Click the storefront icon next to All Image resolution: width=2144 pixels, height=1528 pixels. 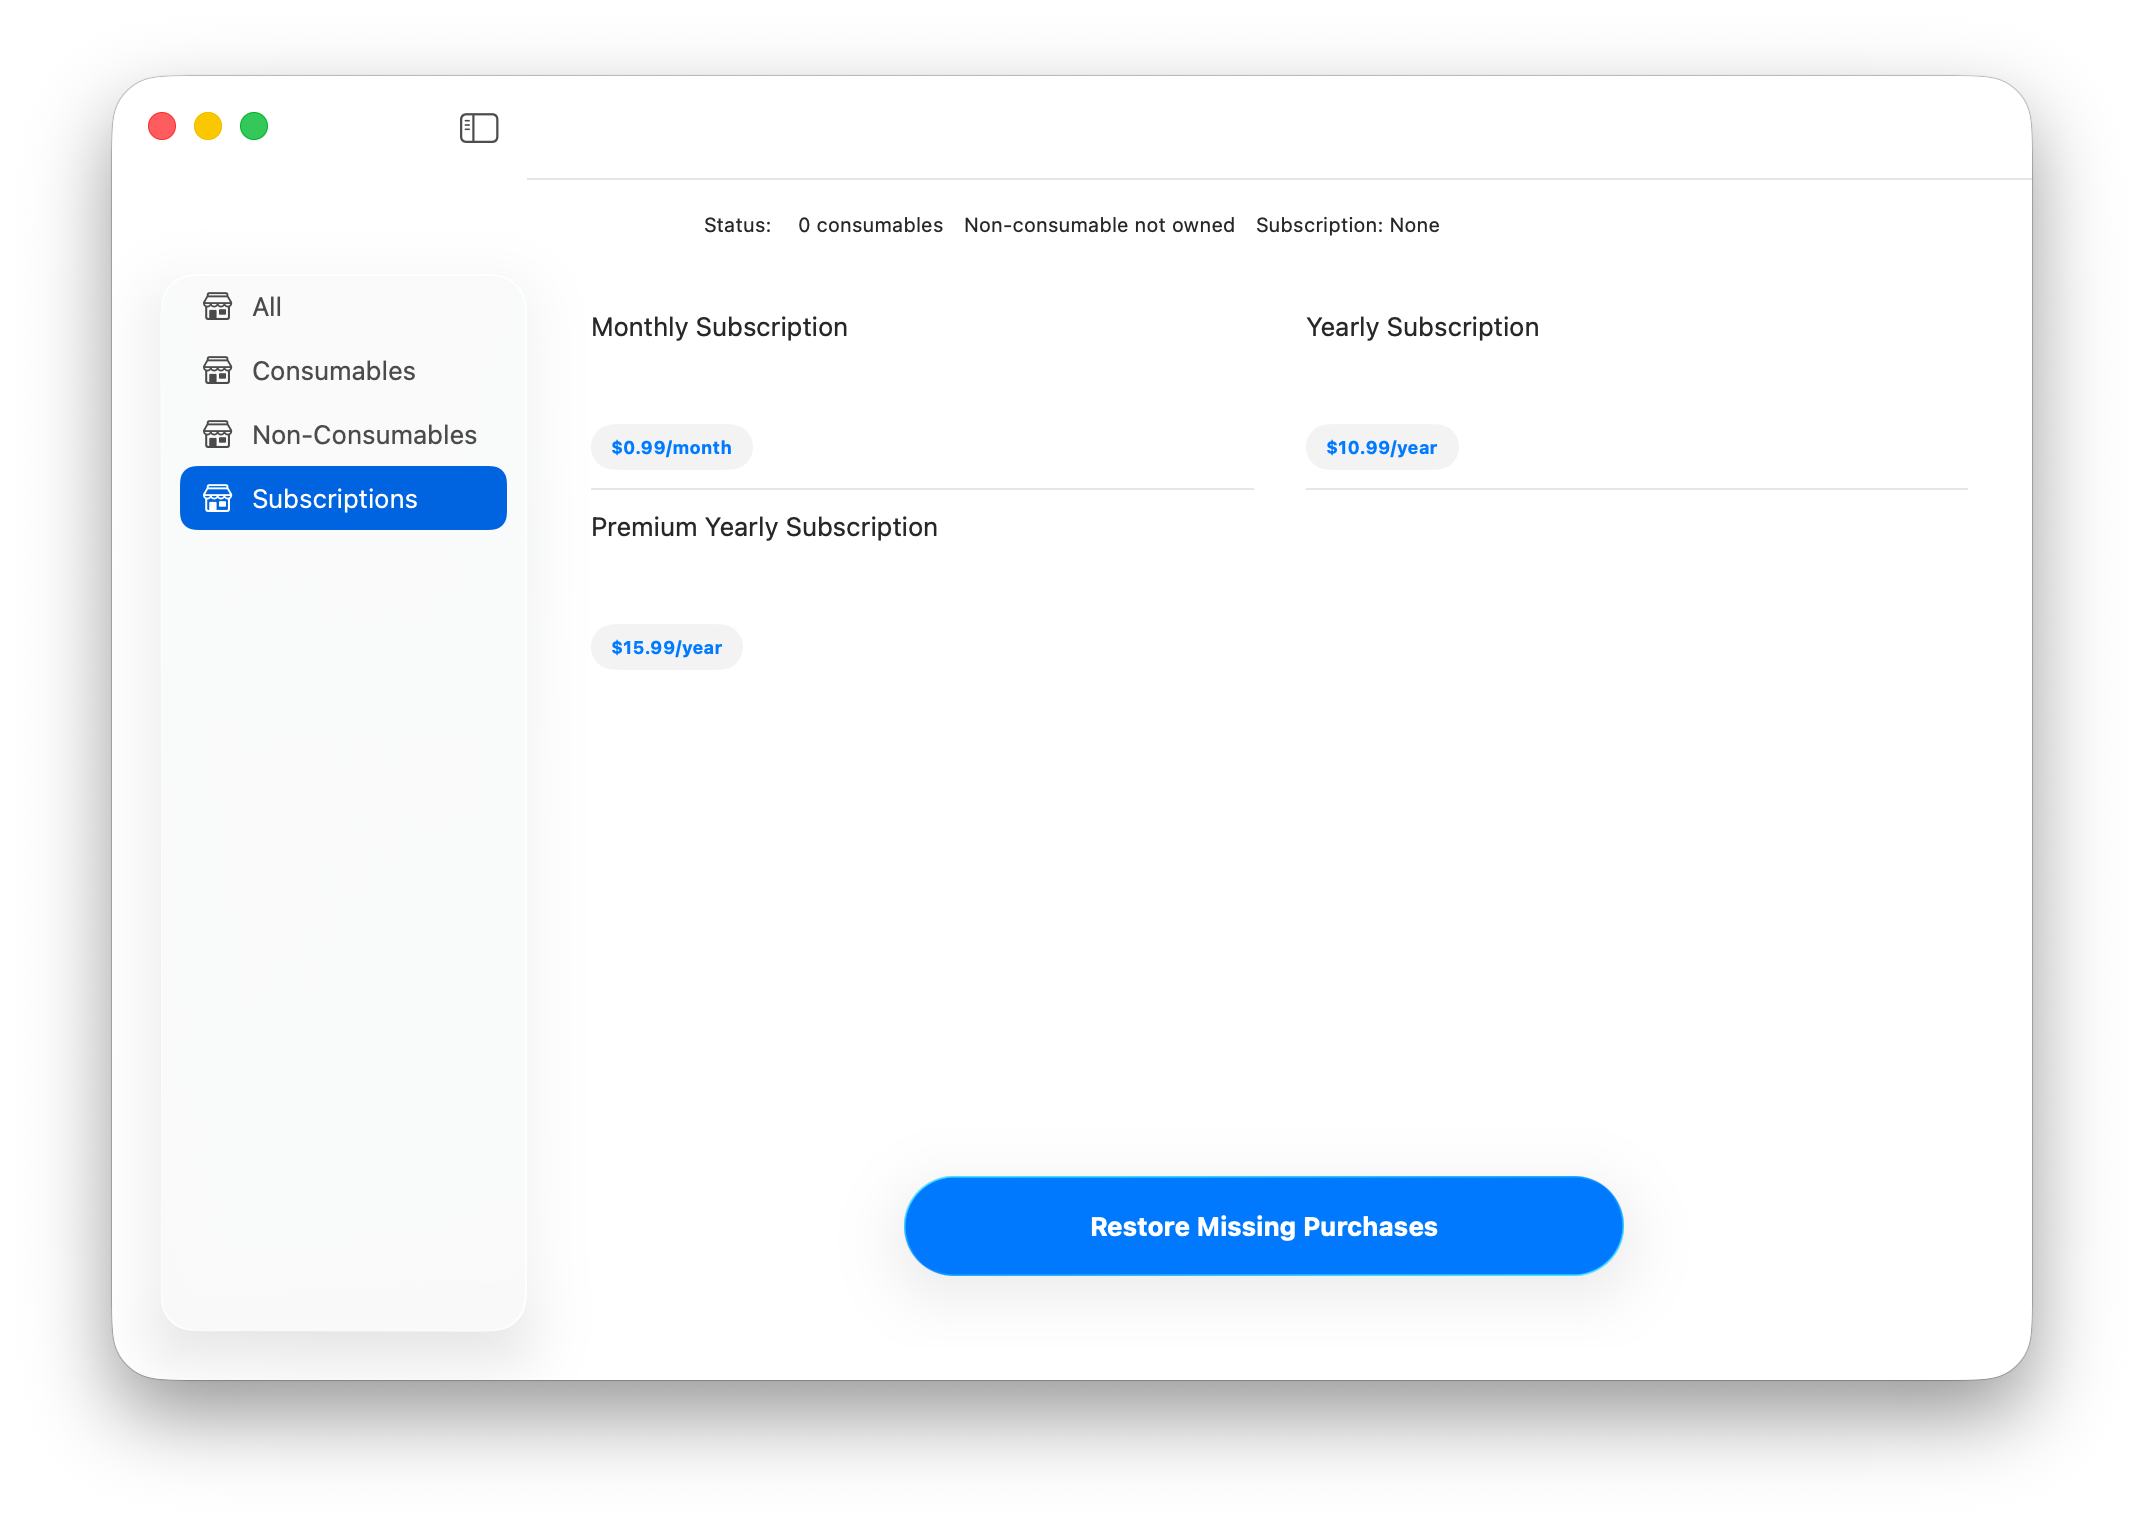tap(219, 306)
